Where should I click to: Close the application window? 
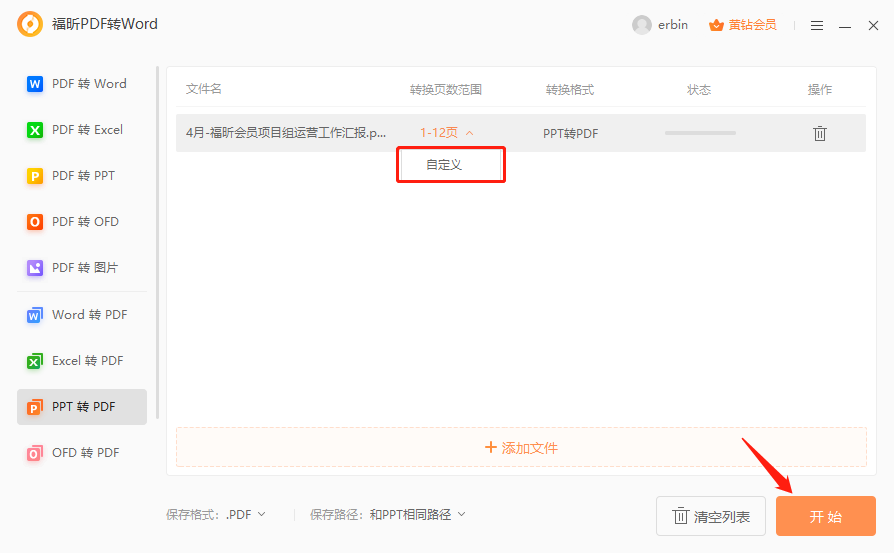tap(873, 26)
